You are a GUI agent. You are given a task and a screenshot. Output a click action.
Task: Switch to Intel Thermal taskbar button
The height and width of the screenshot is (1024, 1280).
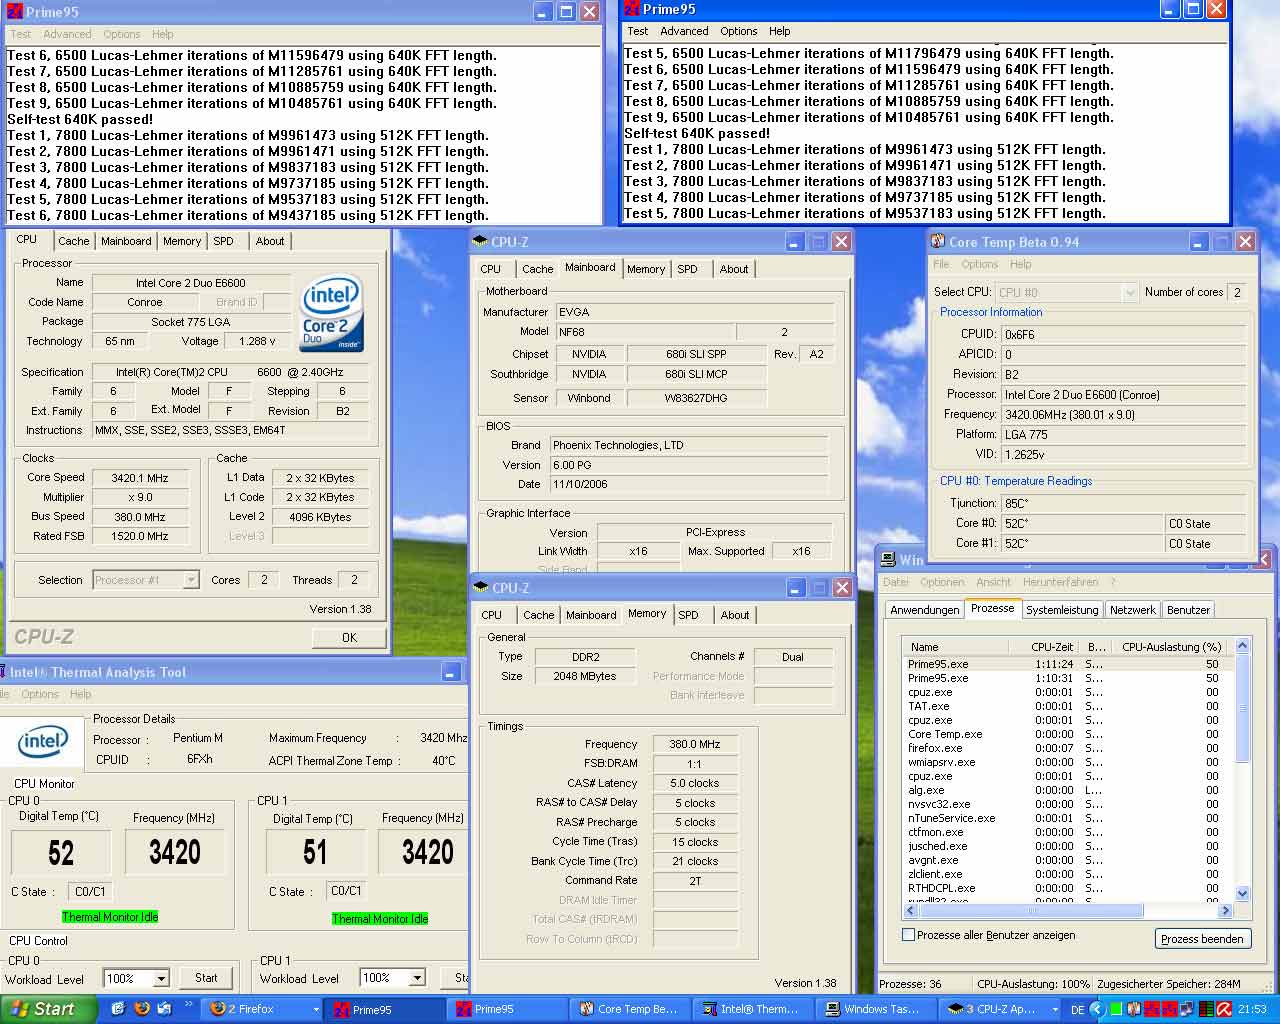point(755,1009)
